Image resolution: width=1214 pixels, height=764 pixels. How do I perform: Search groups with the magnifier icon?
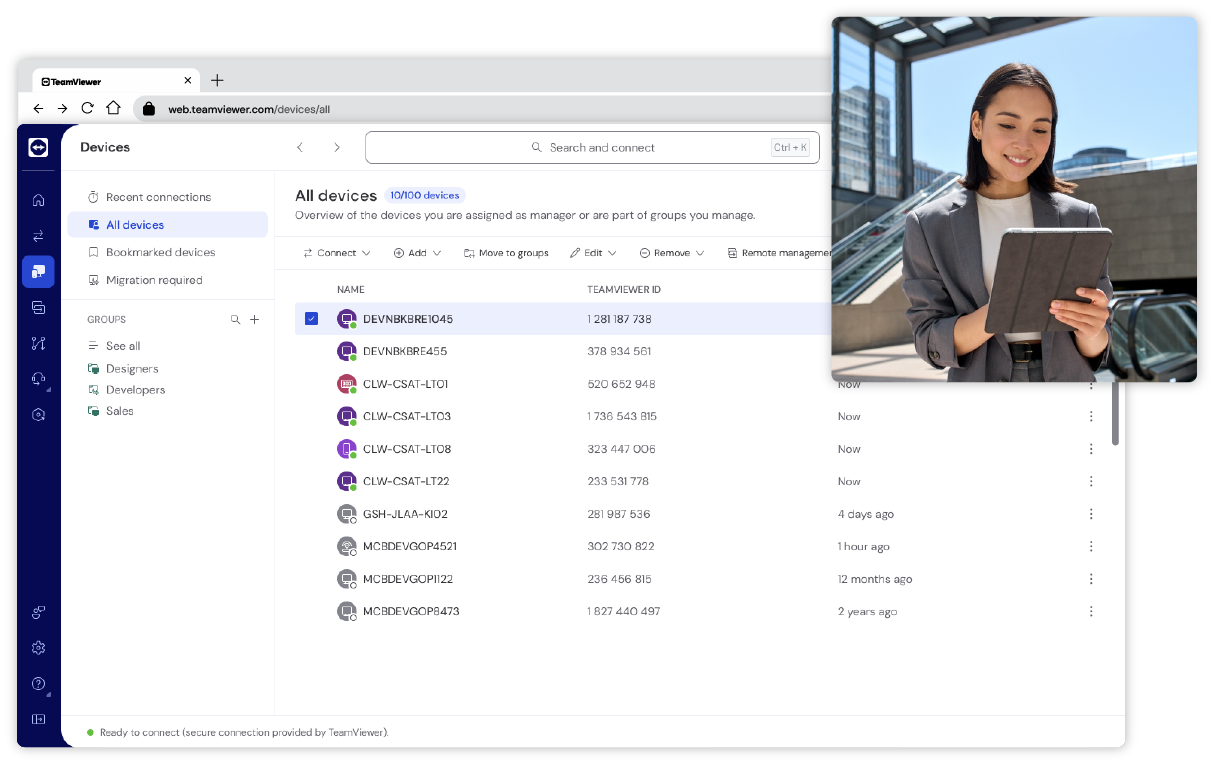tap(235, 320)
